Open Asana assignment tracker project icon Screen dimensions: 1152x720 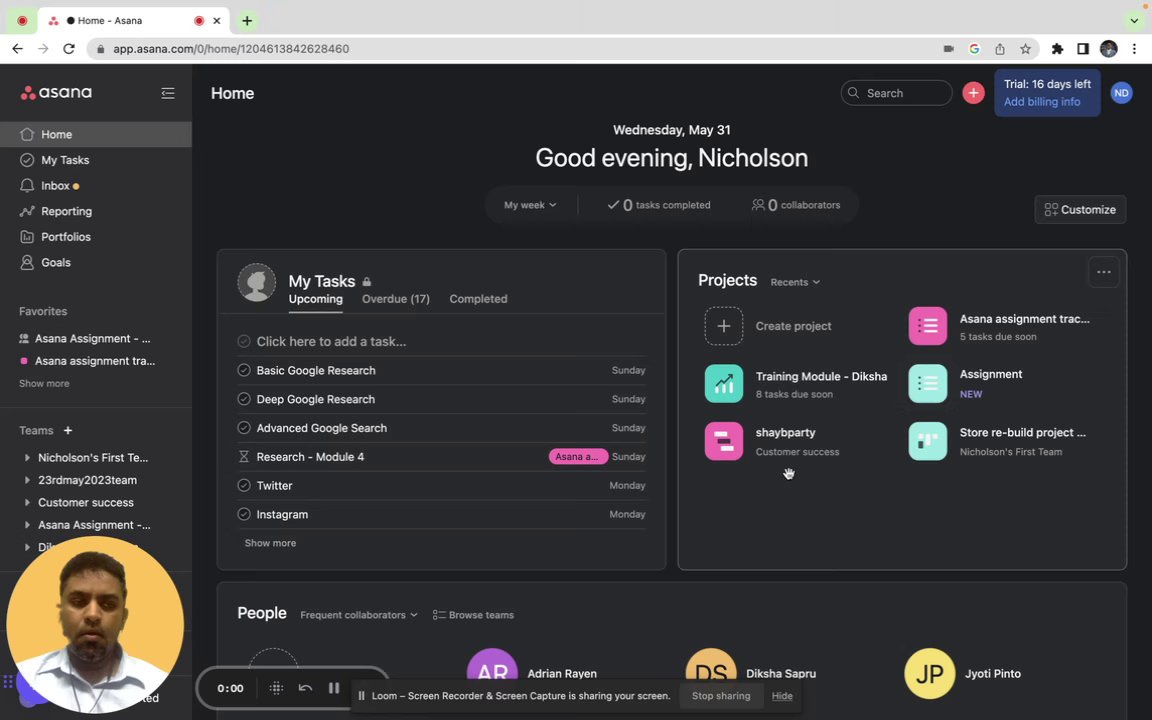tap(928, 326)
